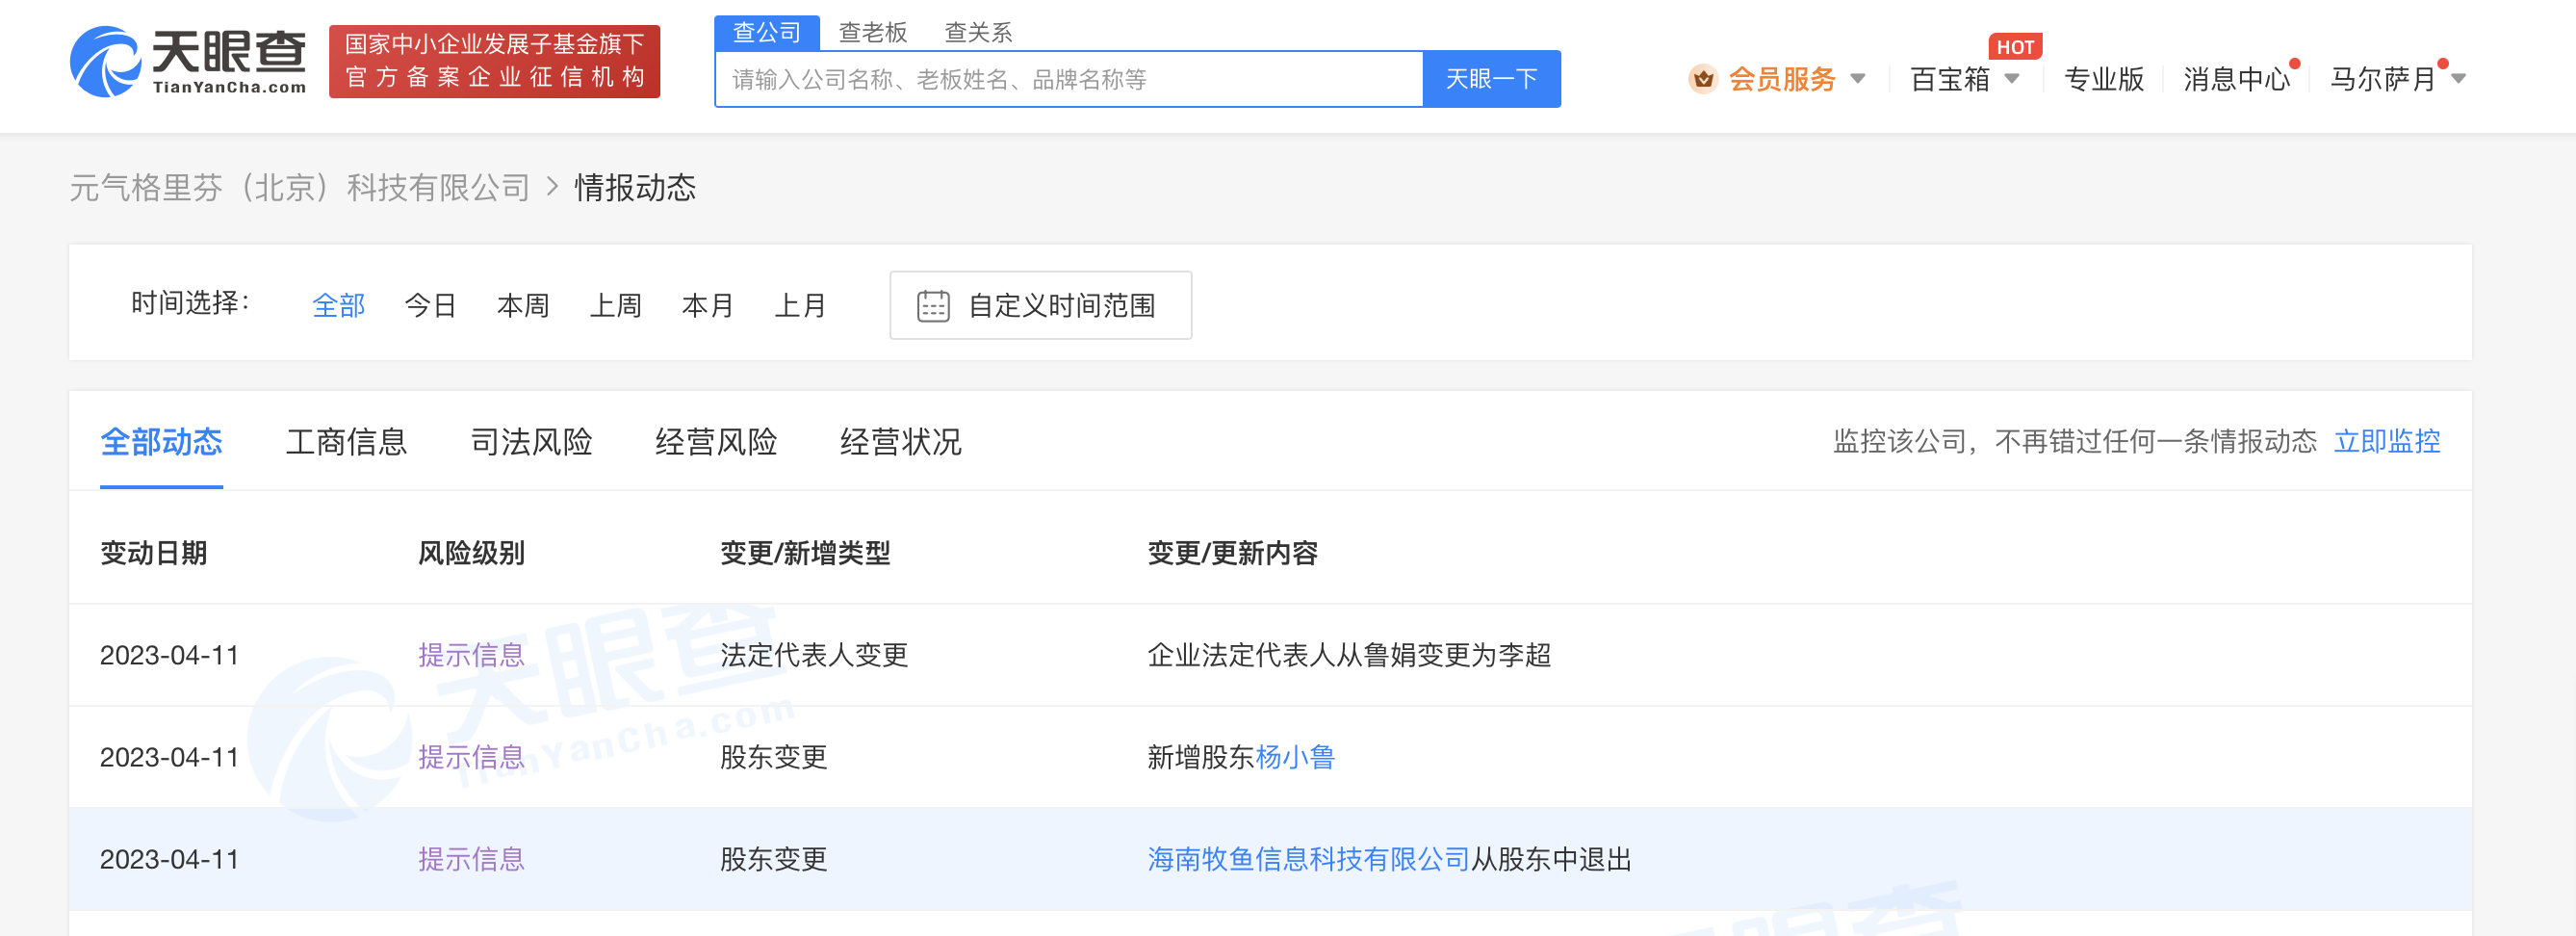Select the 查公司 search tab

[x=767, y=32]
